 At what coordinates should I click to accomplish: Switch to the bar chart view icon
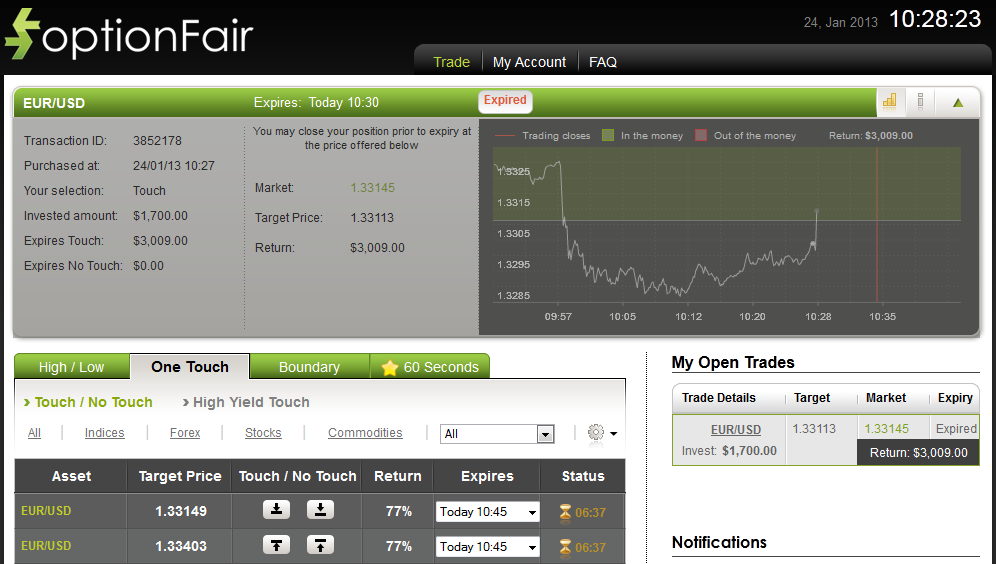pyautogui.click(x=889, y=101)
